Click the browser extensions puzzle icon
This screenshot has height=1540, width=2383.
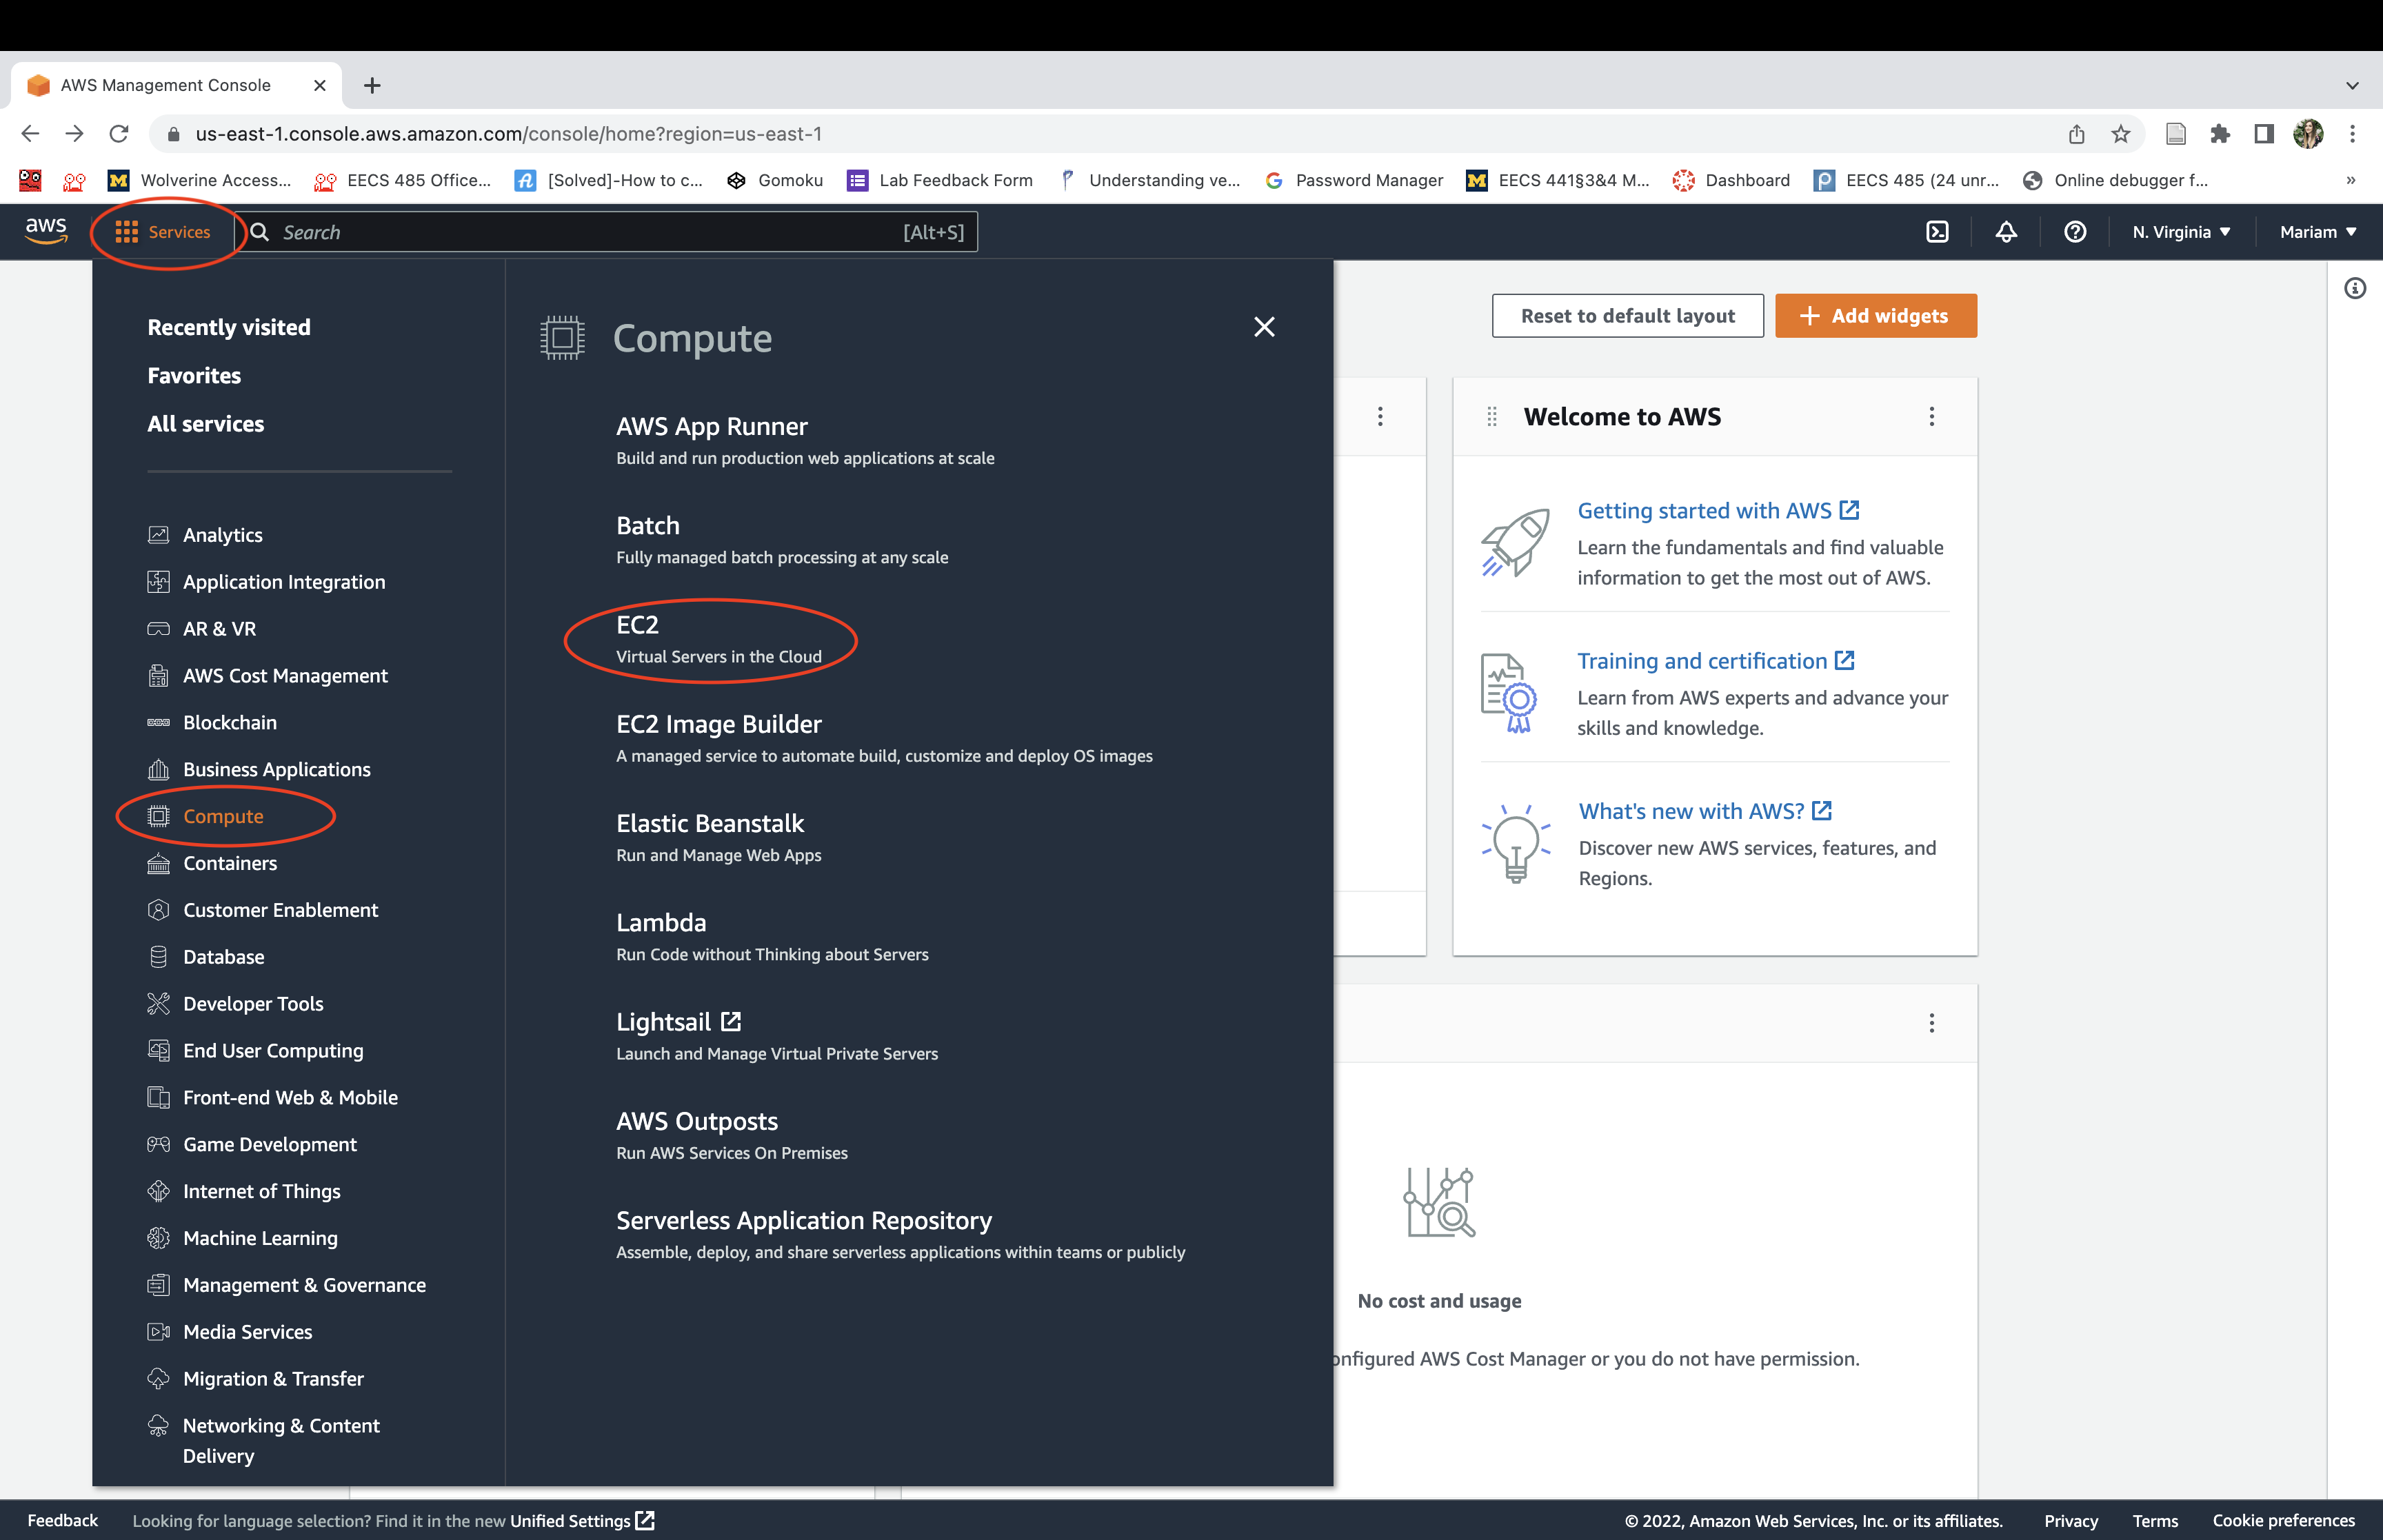pos(2219,134)
